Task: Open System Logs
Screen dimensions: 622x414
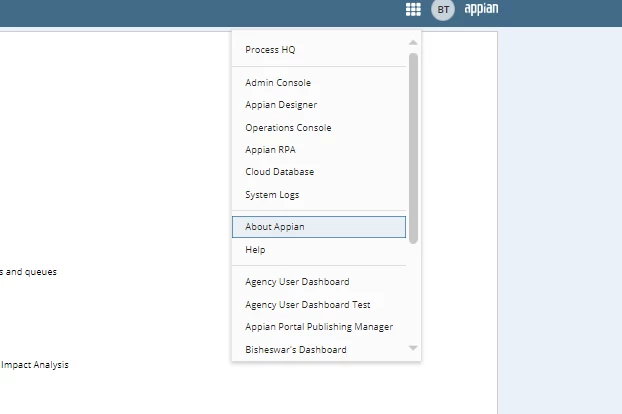Action: 319,195
